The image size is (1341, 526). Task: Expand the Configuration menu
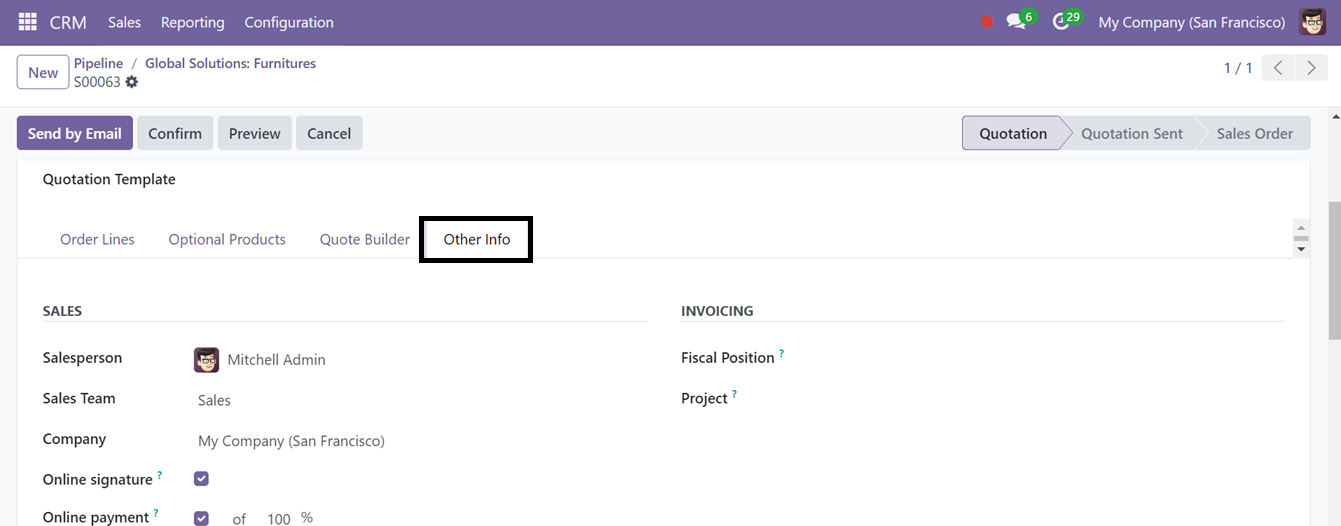289,22
